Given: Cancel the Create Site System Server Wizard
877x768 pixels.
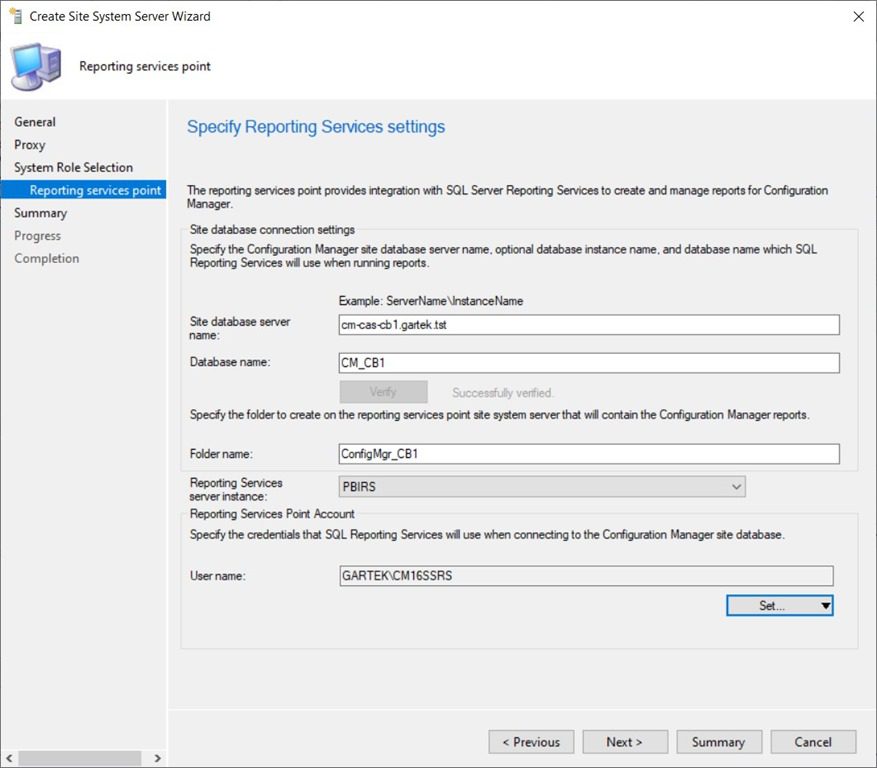Looking at the screenshot, I should coord(813,741).
